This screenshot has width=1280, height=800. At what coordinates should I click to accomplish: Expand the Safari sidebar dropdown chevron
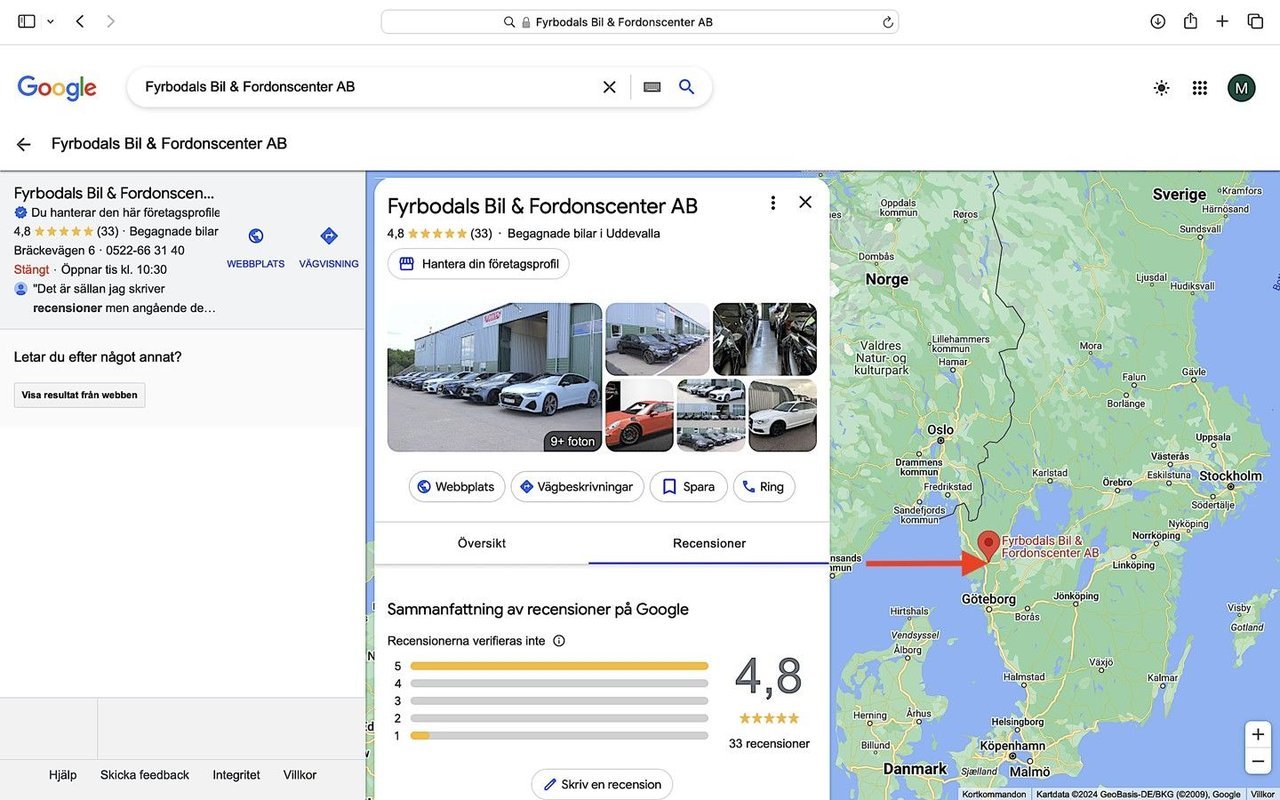[x=50, y=22]
